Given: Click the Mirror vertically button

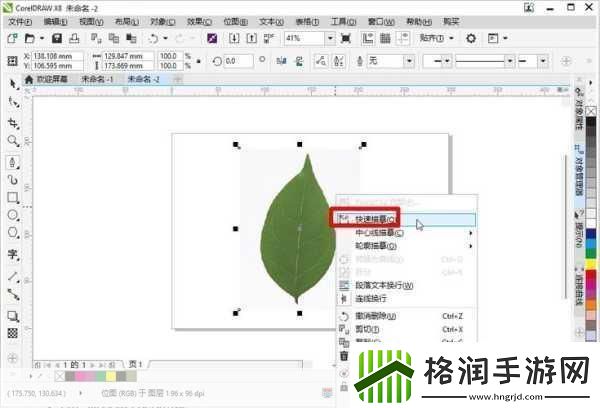Looking at the screenshot, I should 299,61.
